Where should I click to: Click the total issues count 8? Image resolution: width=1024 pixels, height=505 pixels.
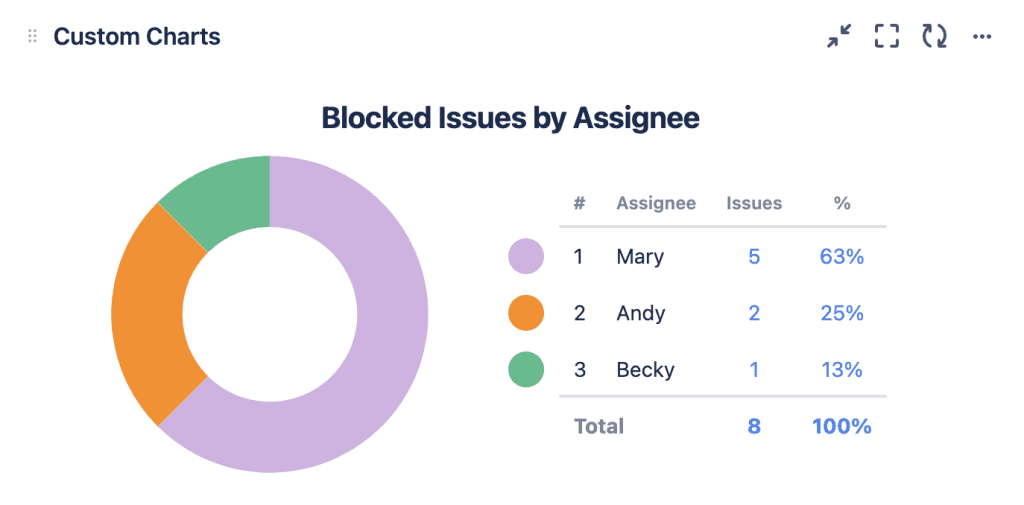754,426
